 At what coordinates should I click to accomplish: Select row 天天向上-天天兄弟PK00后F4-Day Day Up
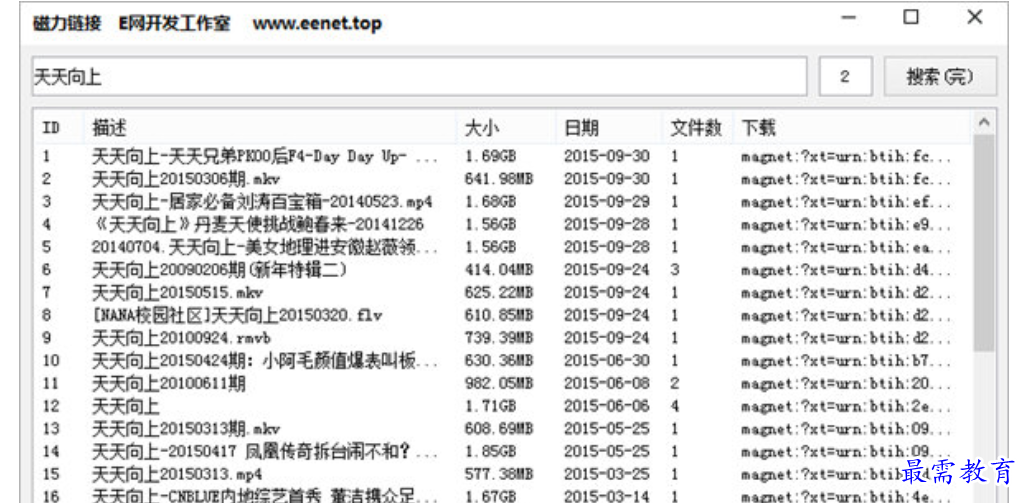click(504, 157)
